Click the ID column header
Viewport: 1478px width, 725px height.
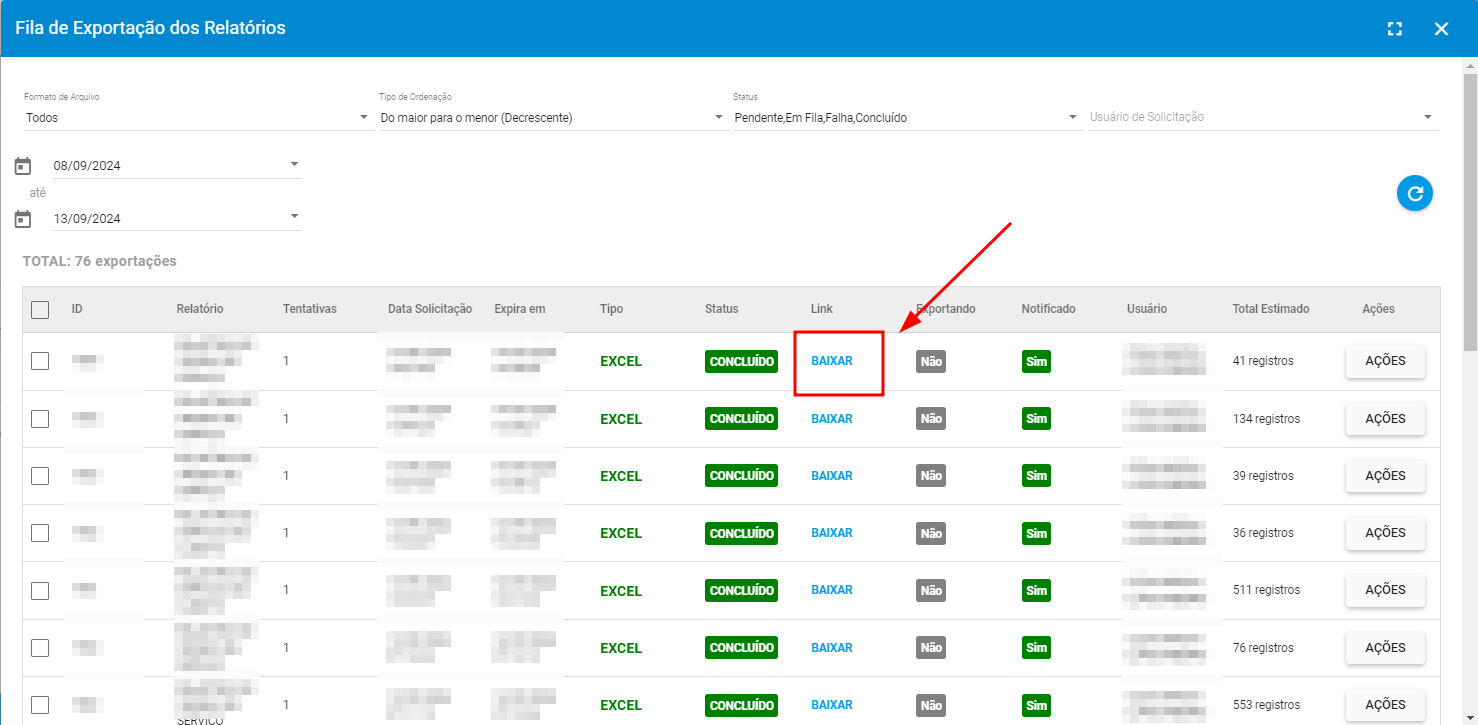tap(77, 309)
